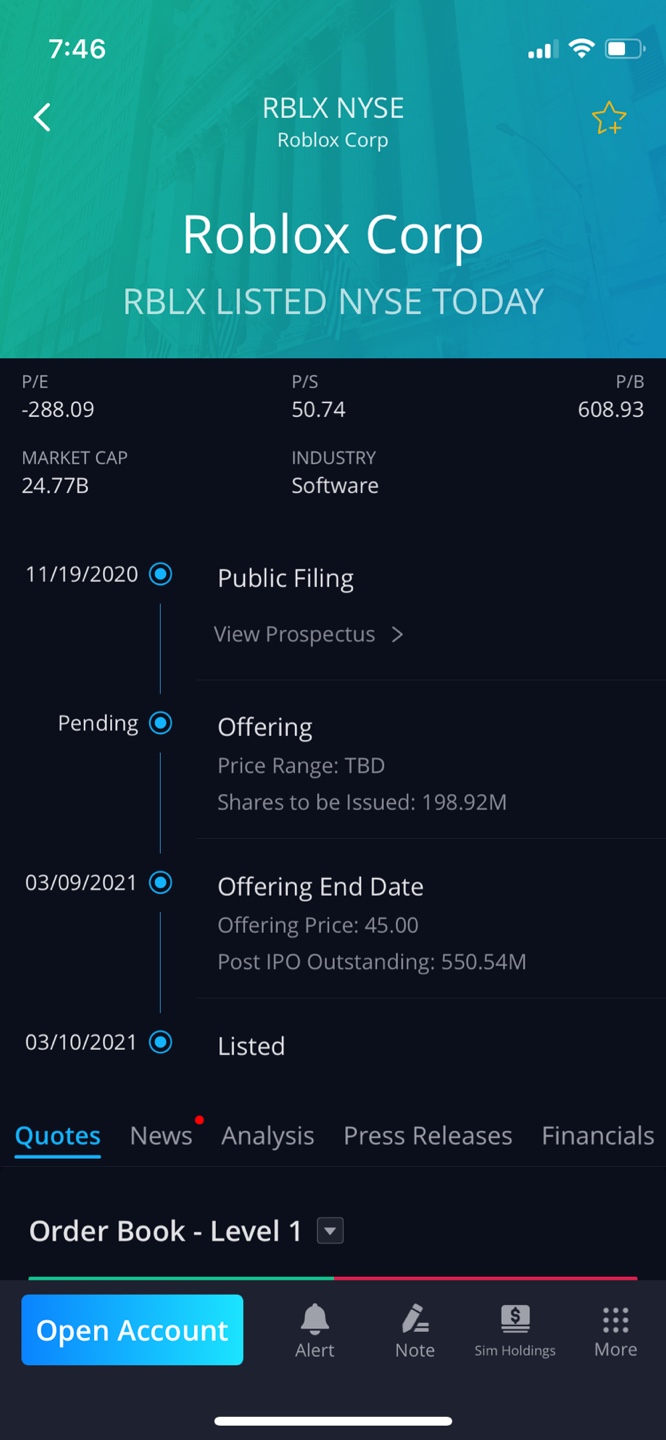Tap the back arrow icon
666x1440 pixels.
click(42, 117)
